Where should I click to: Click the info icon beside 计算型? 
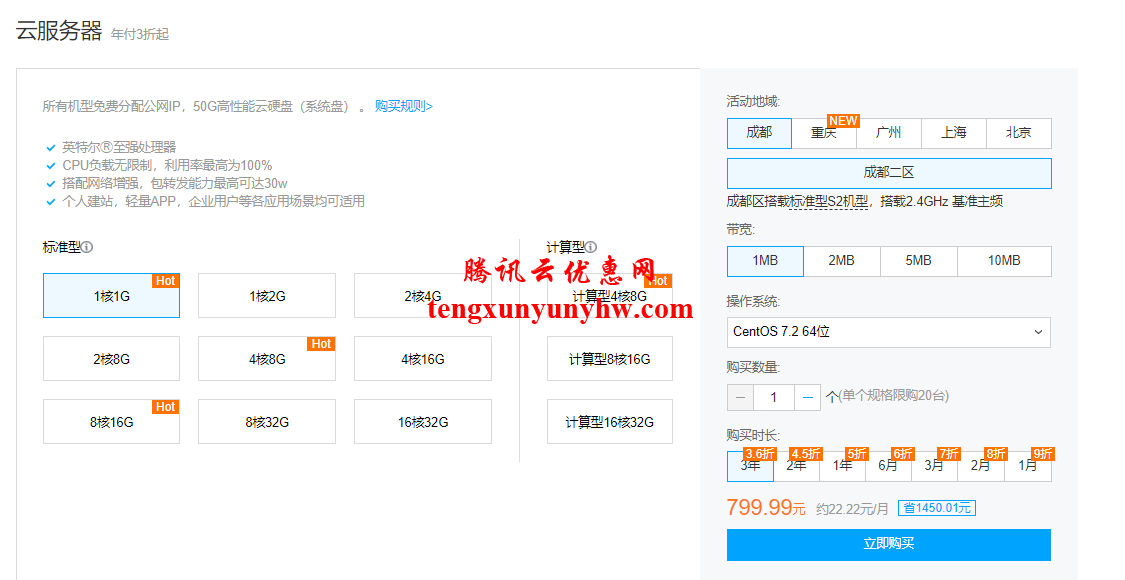coord(590,247)
